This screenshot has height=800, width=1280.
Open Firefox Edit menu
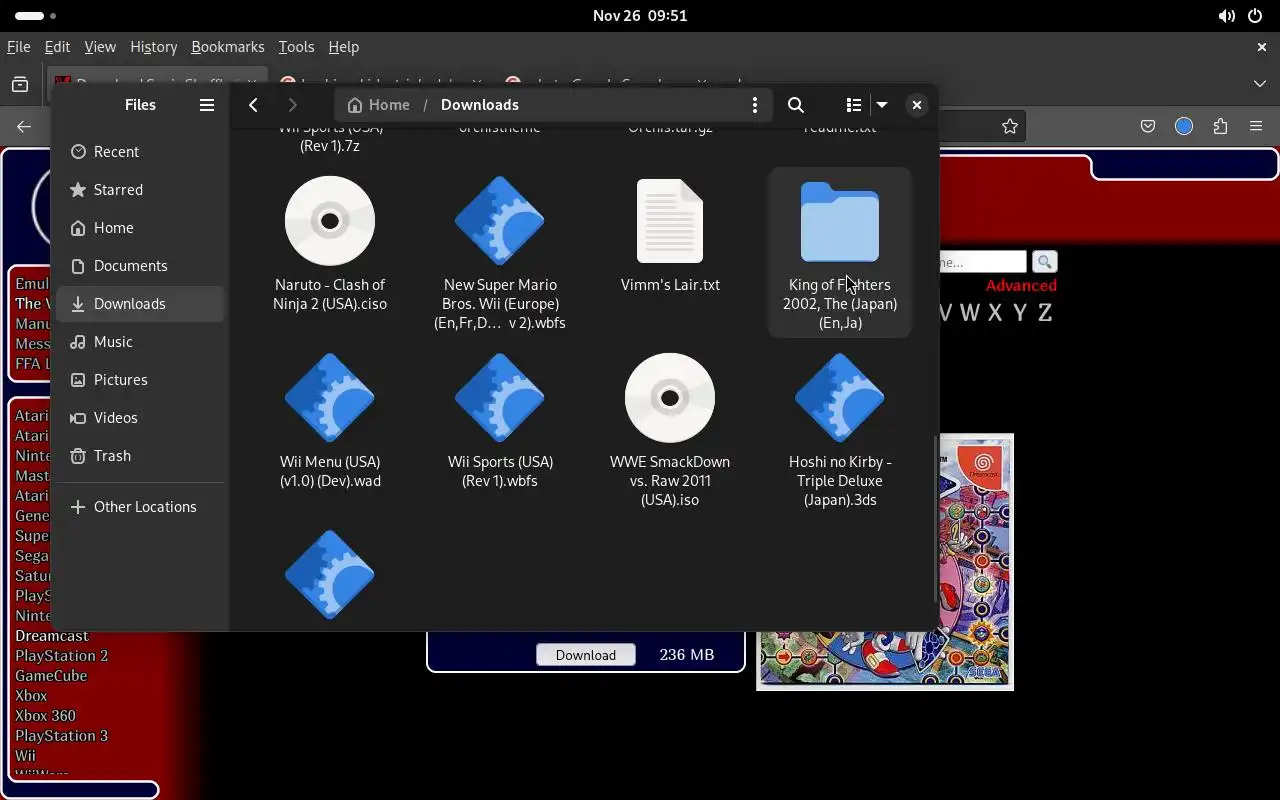pos(57,47)
